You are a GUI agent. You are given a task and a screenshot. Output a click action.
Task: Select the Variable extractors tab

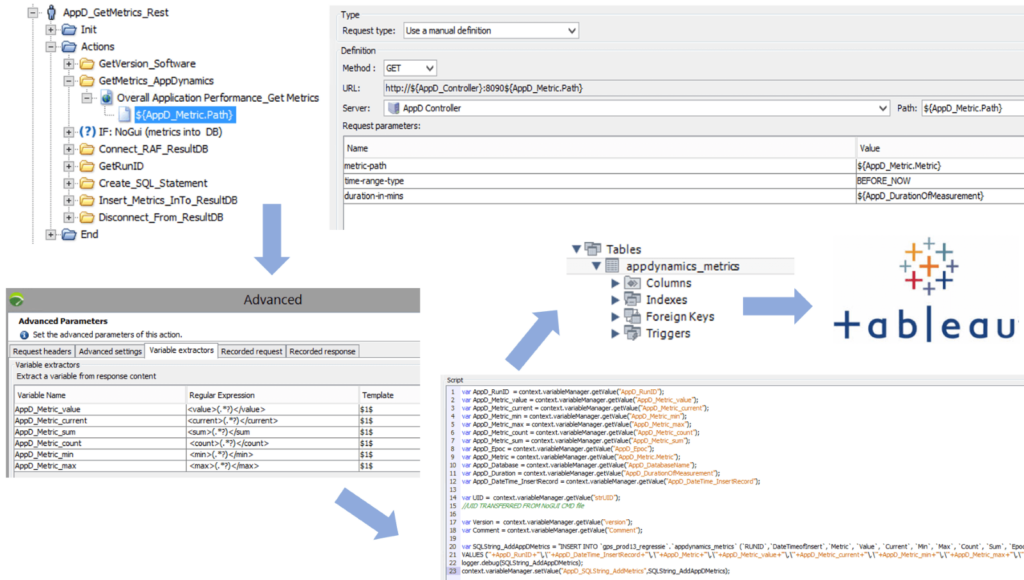[x=182, y=350]
